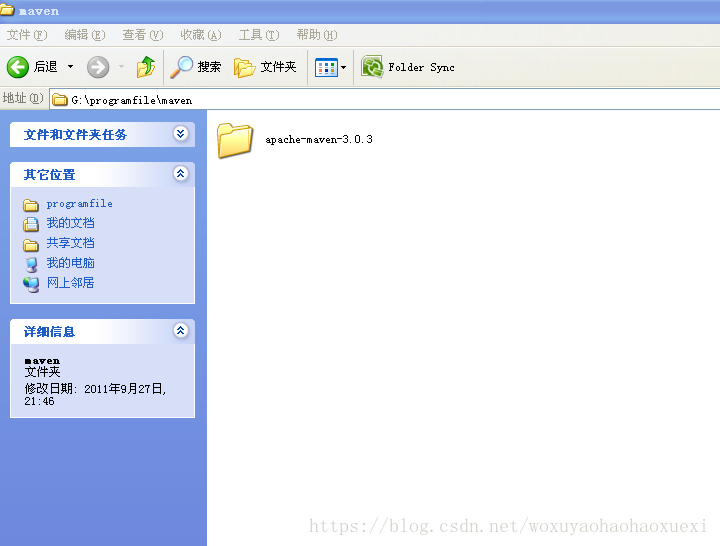The width and height of the screenshot is (720, 546).
Task: Open the 我的文档 link
Action: click(x=70, y=223)
